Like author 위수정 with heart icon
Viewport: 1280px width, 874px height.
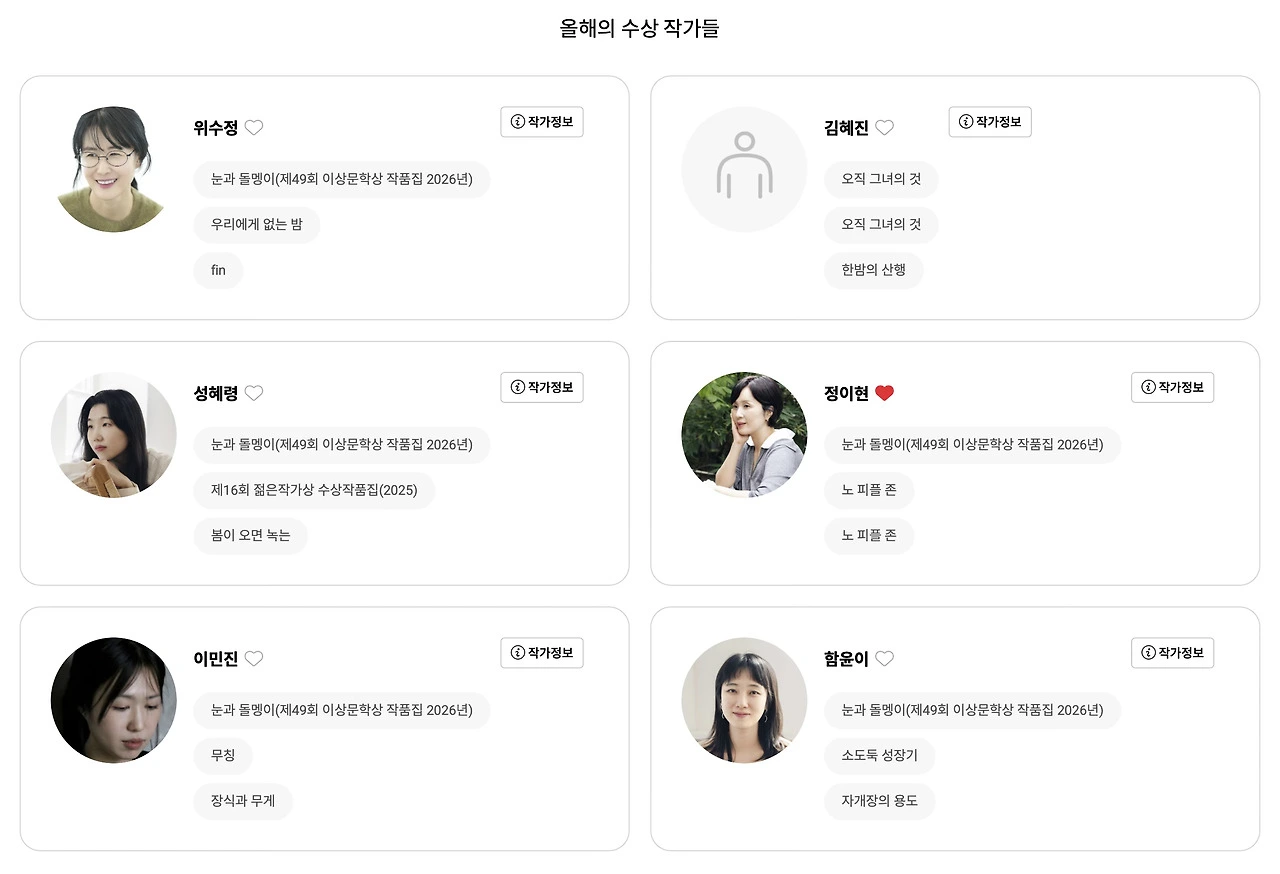pyautogui.click(x=254, y=127)
